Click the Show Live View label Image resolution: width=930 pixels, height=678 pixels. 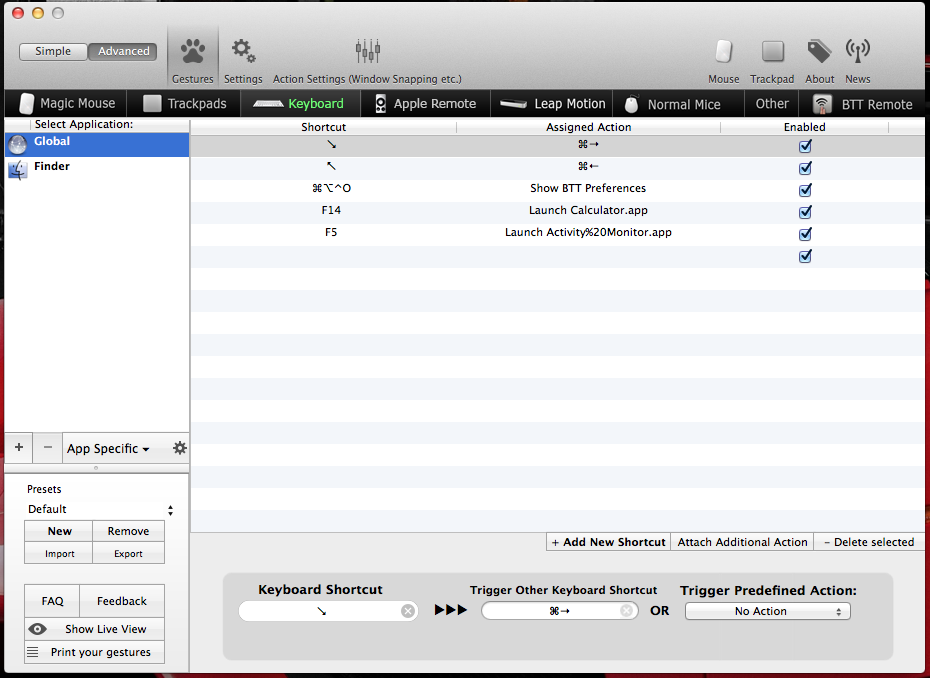(106, 629)
